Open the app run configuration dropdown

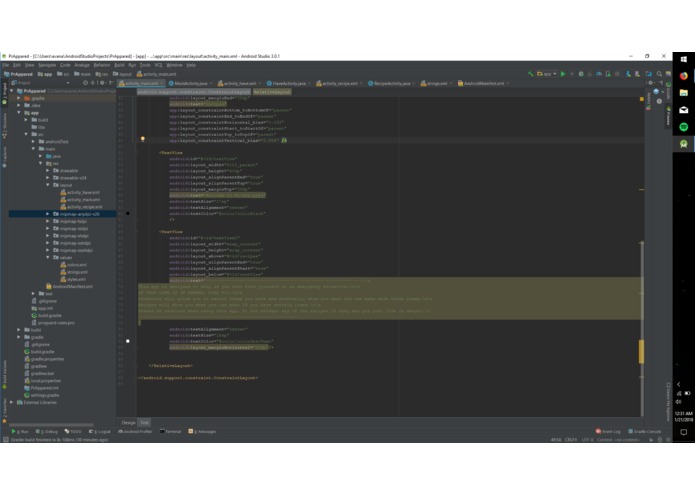pyautogui.click(x=547, y=74)
